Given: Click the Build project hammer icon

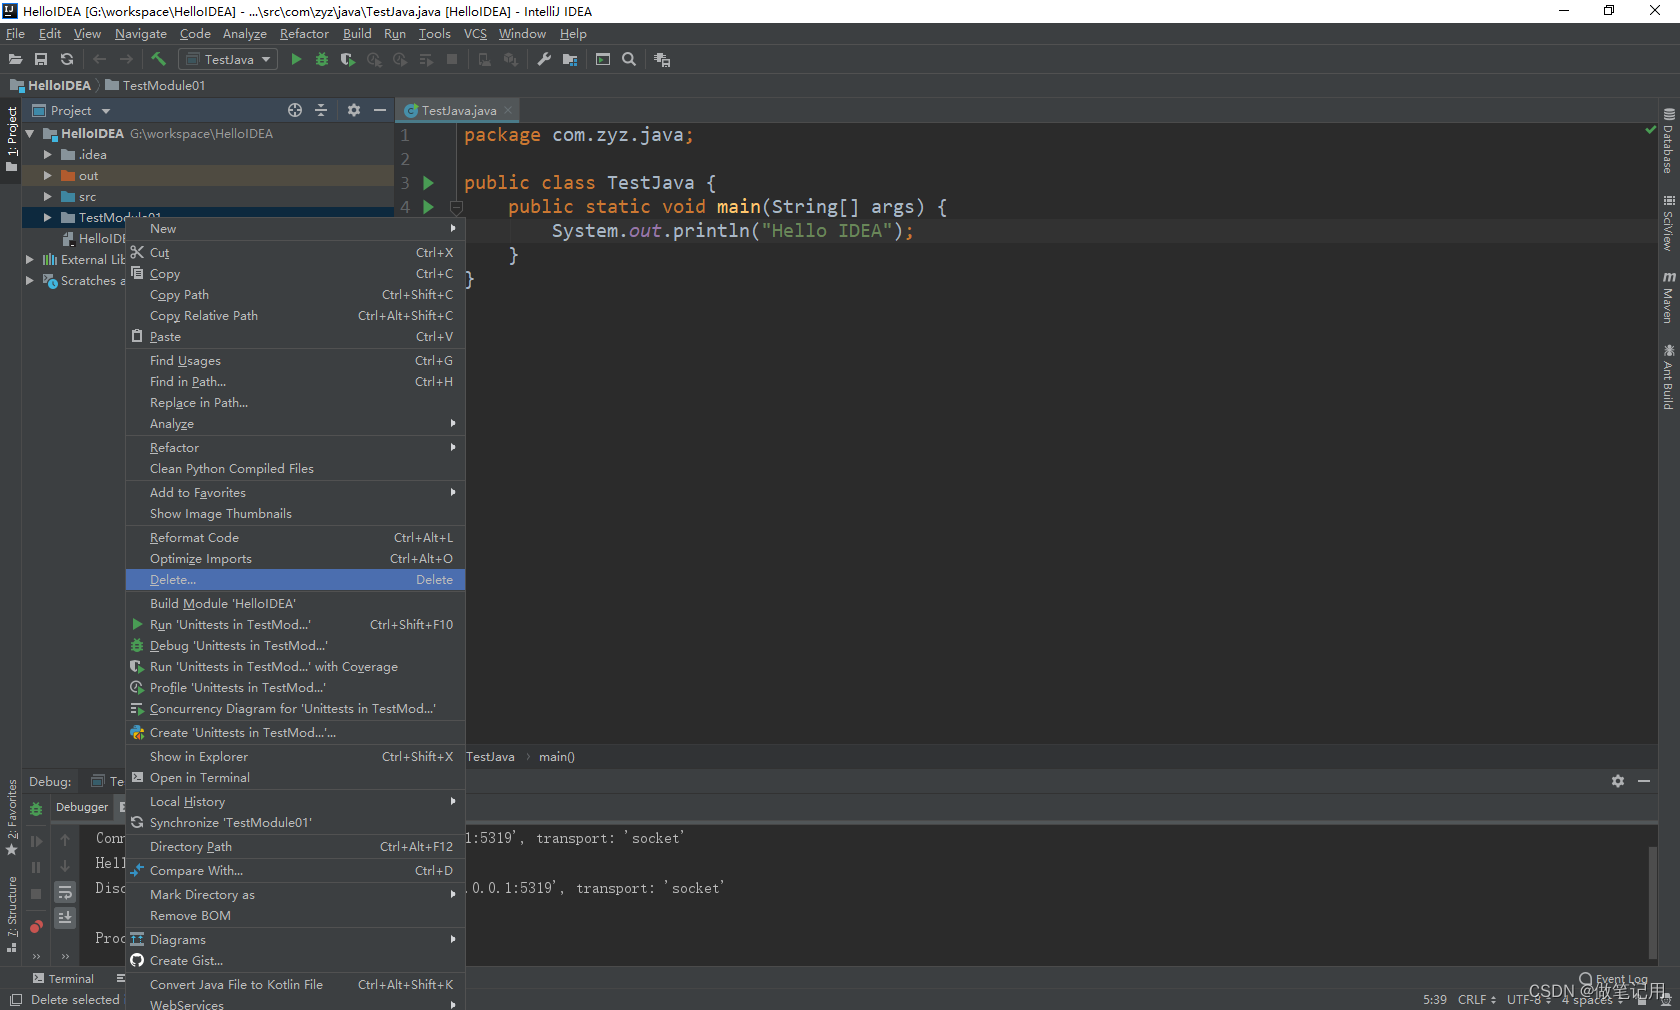Looking at the screenshot, I should 158,60.
